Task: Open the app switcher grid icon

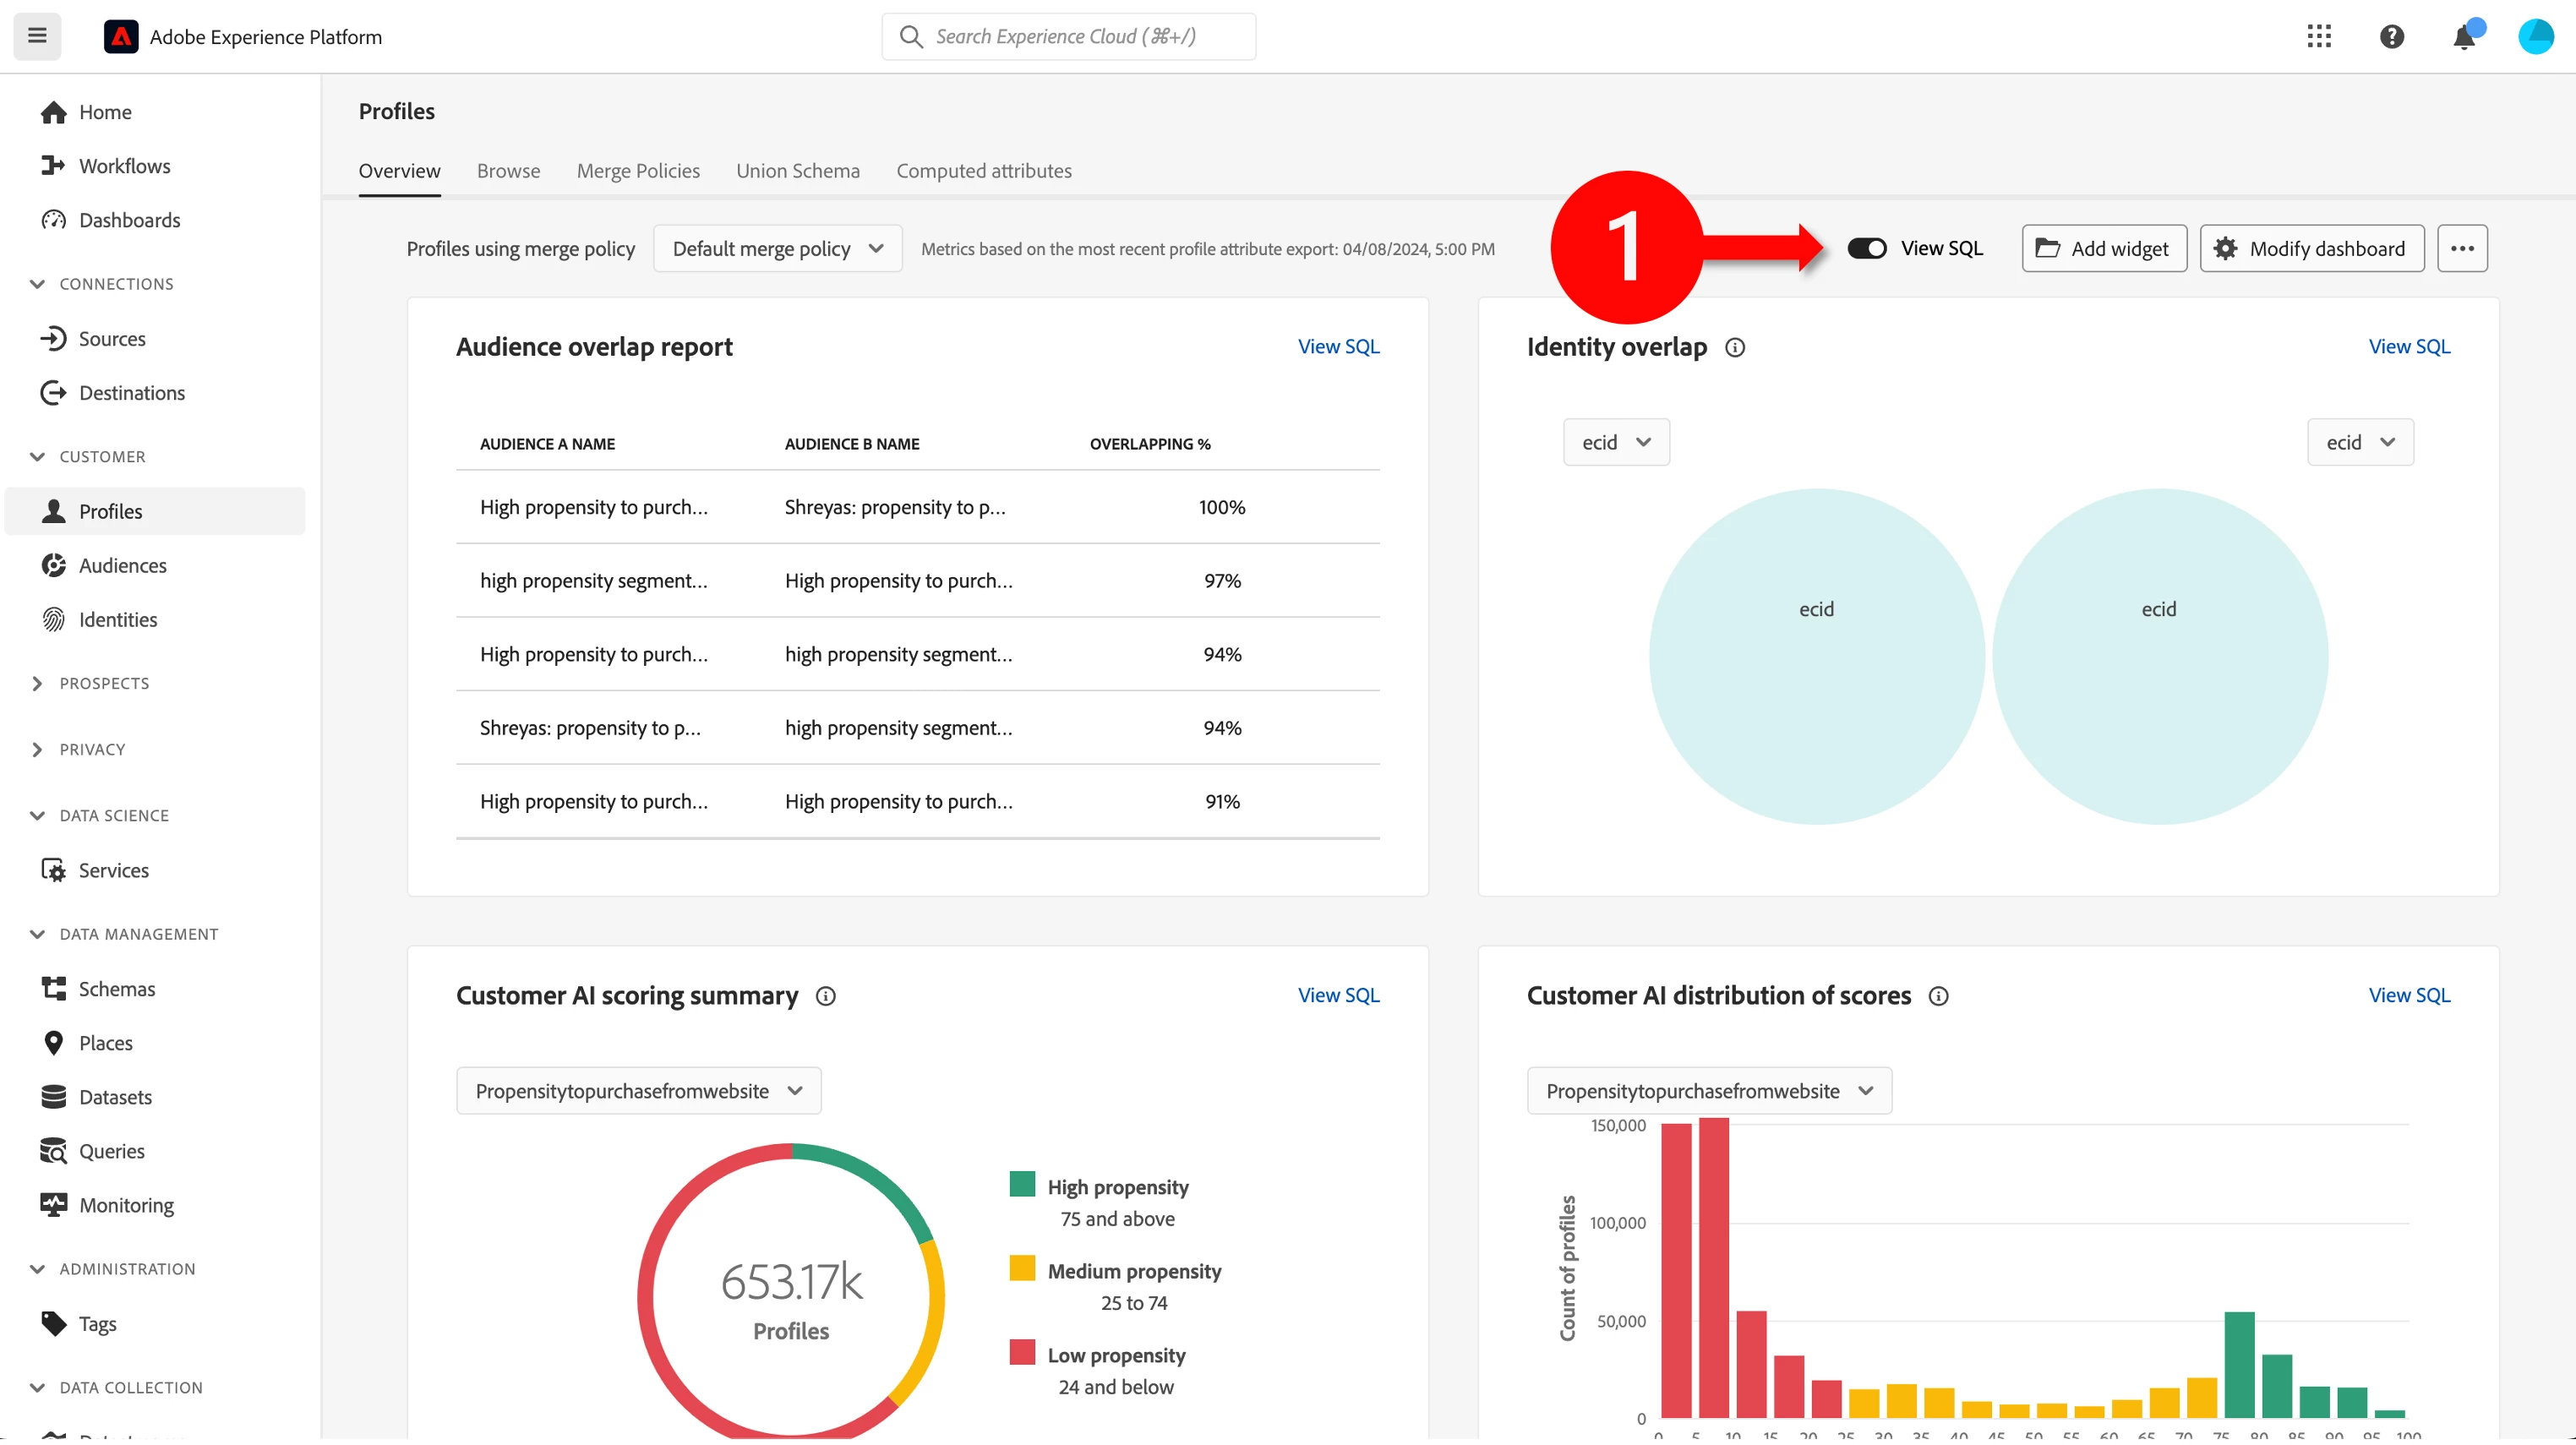Action: coord(2319,37)
